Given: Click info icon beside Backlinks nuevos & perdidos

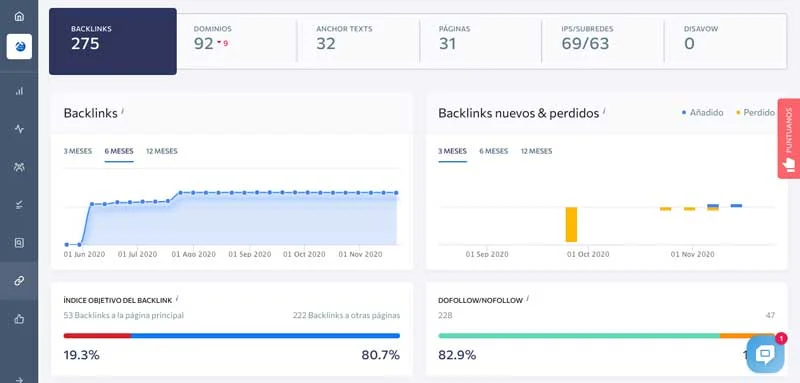Looking at the screenshot, I should 604,110.
